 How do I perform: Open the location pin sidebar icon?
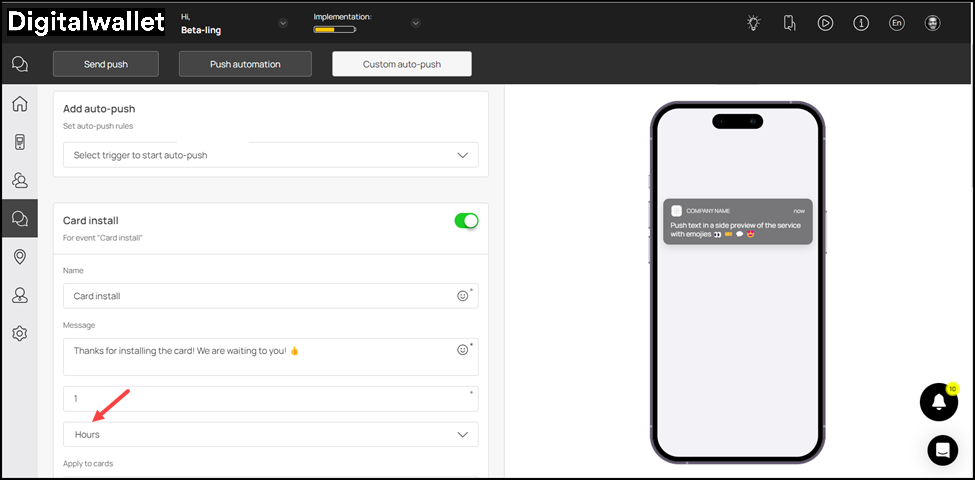(19, 257)
